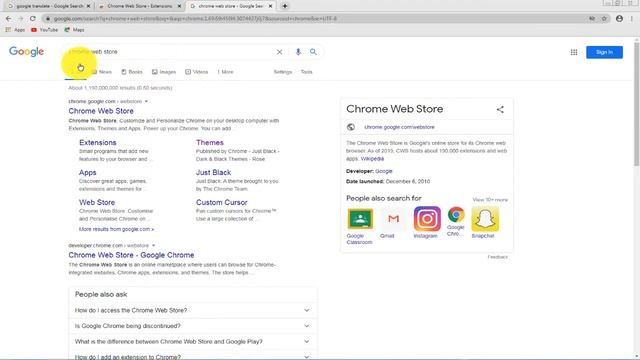Image resolution: width=640 pixels, height=360 pixels.
Task: Bookmark this page with star icon
Action: (604, 18)
